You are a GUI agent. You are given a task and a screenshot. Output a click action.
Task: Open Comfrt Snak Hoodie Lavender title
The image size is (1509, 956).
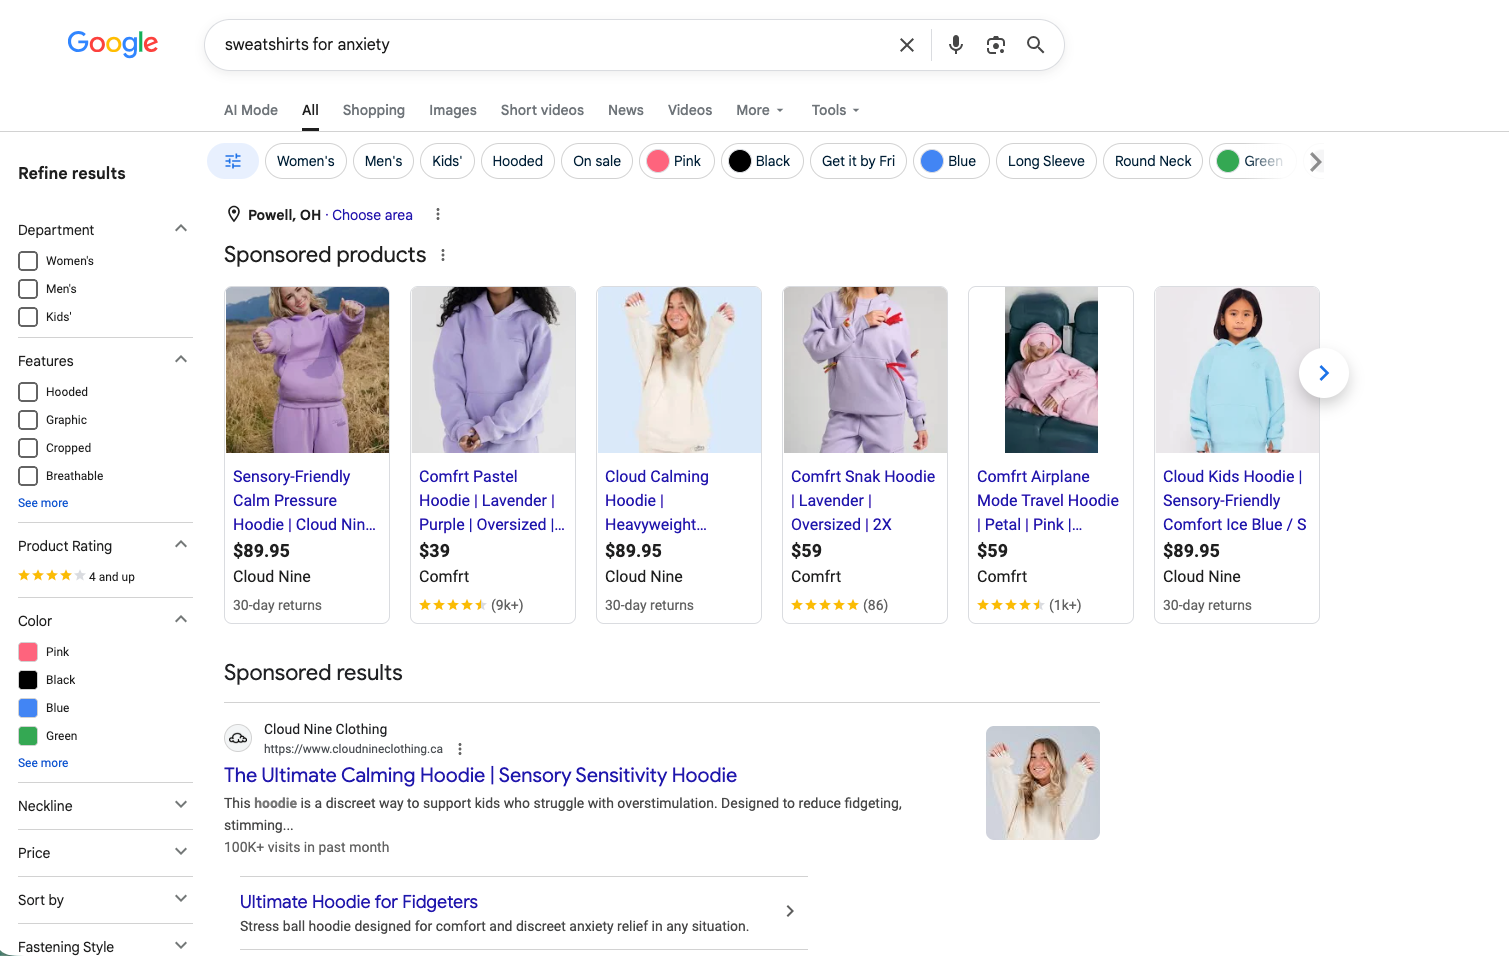coord(863,500)
